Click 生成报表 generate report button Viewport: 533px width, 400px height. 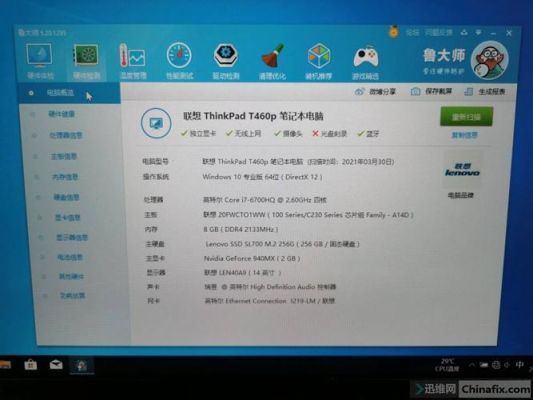click(x=485, y=92)
